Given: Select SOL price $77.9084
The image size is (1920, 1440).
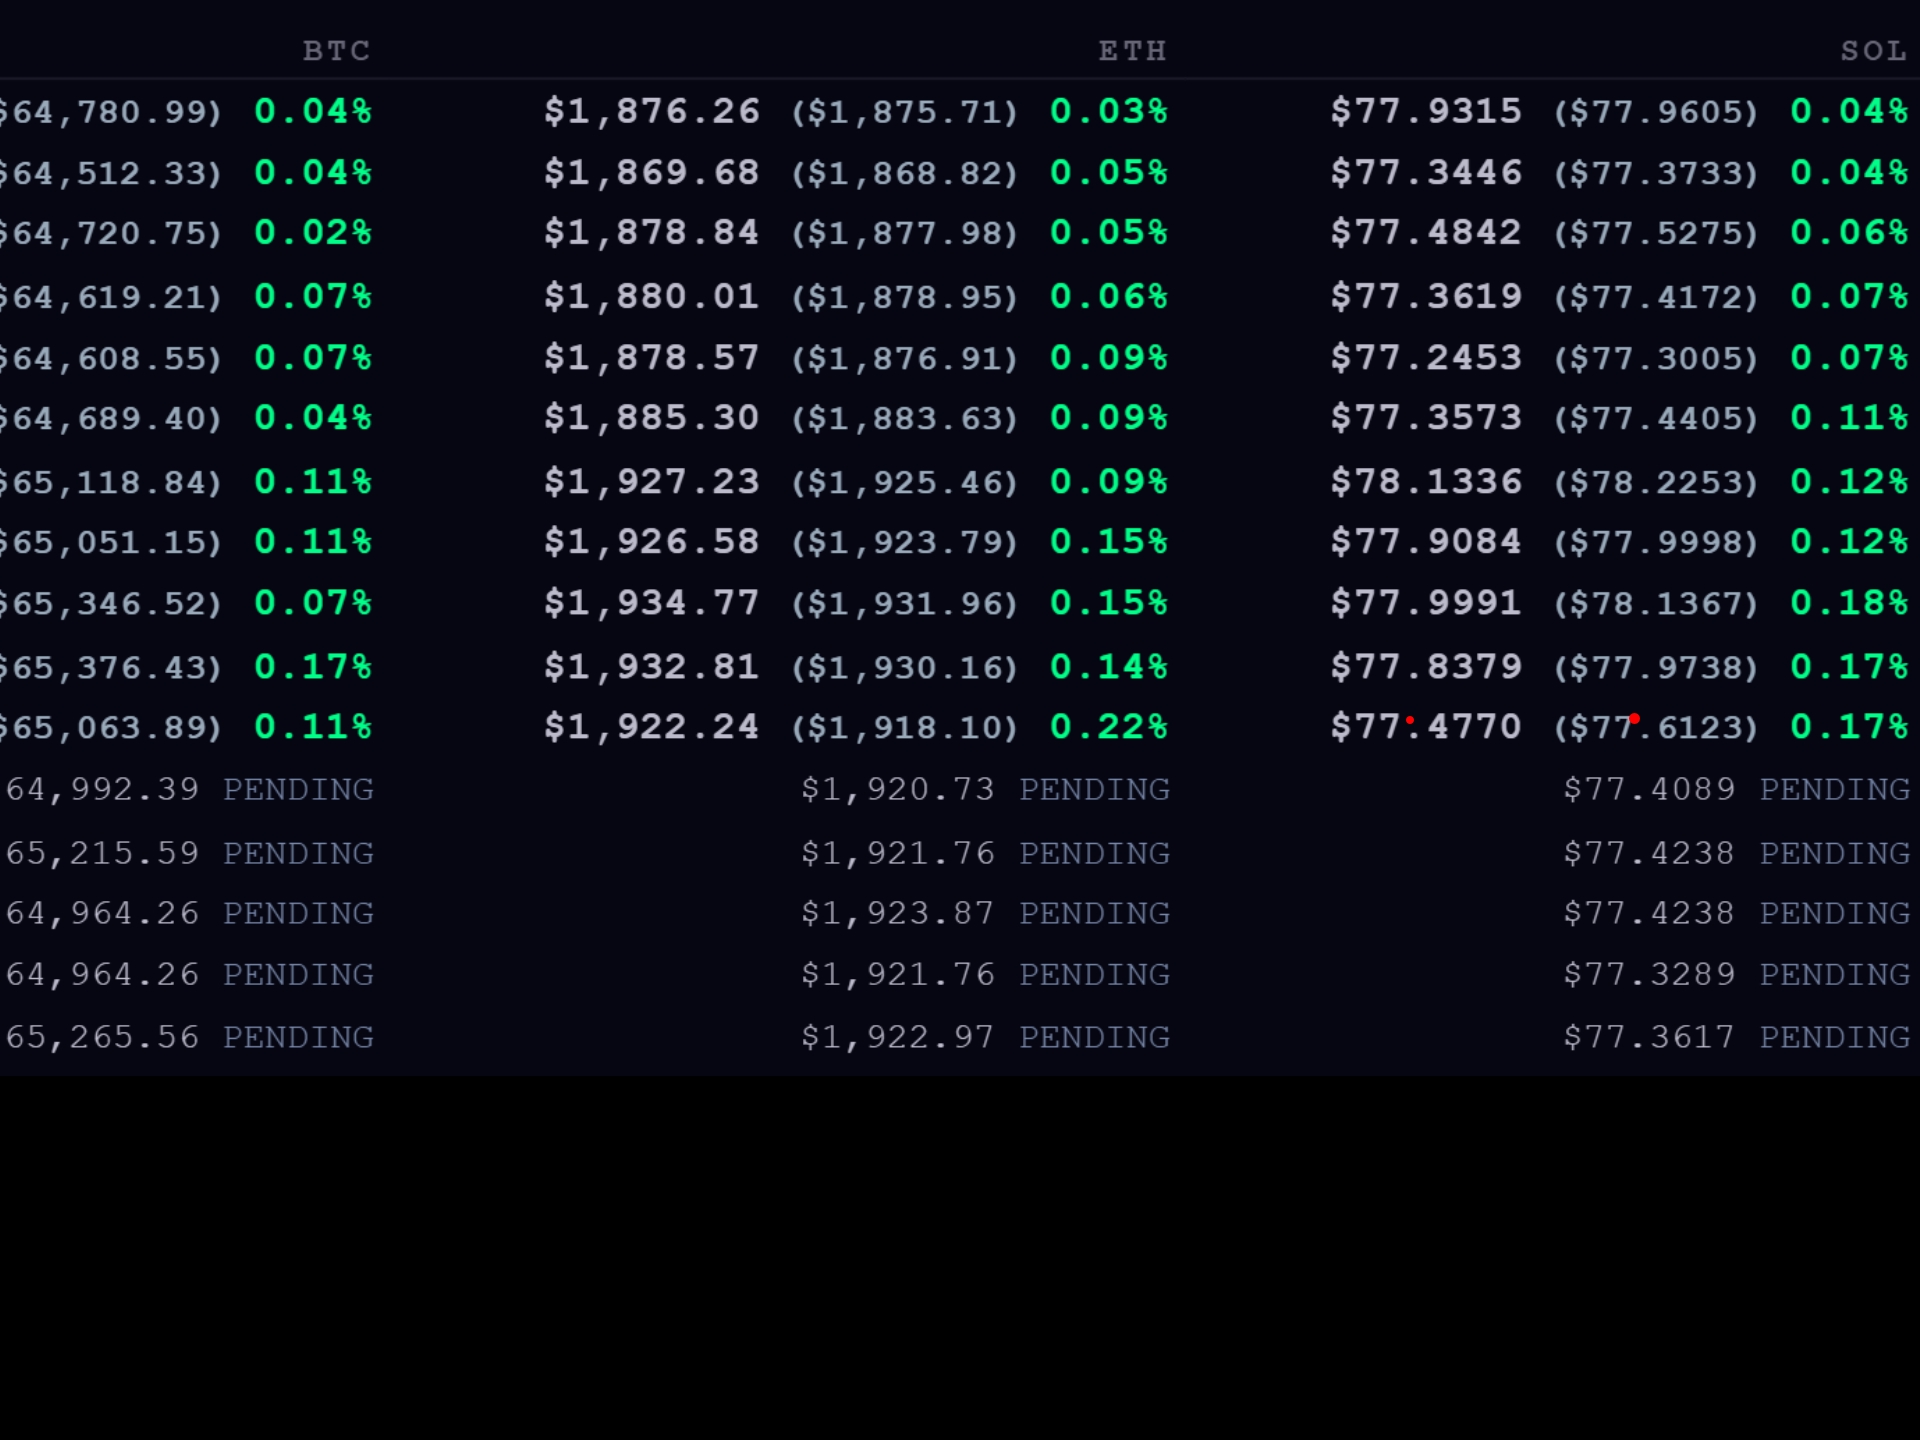Looking at the screenshot, I should [x=1426, y=541].
